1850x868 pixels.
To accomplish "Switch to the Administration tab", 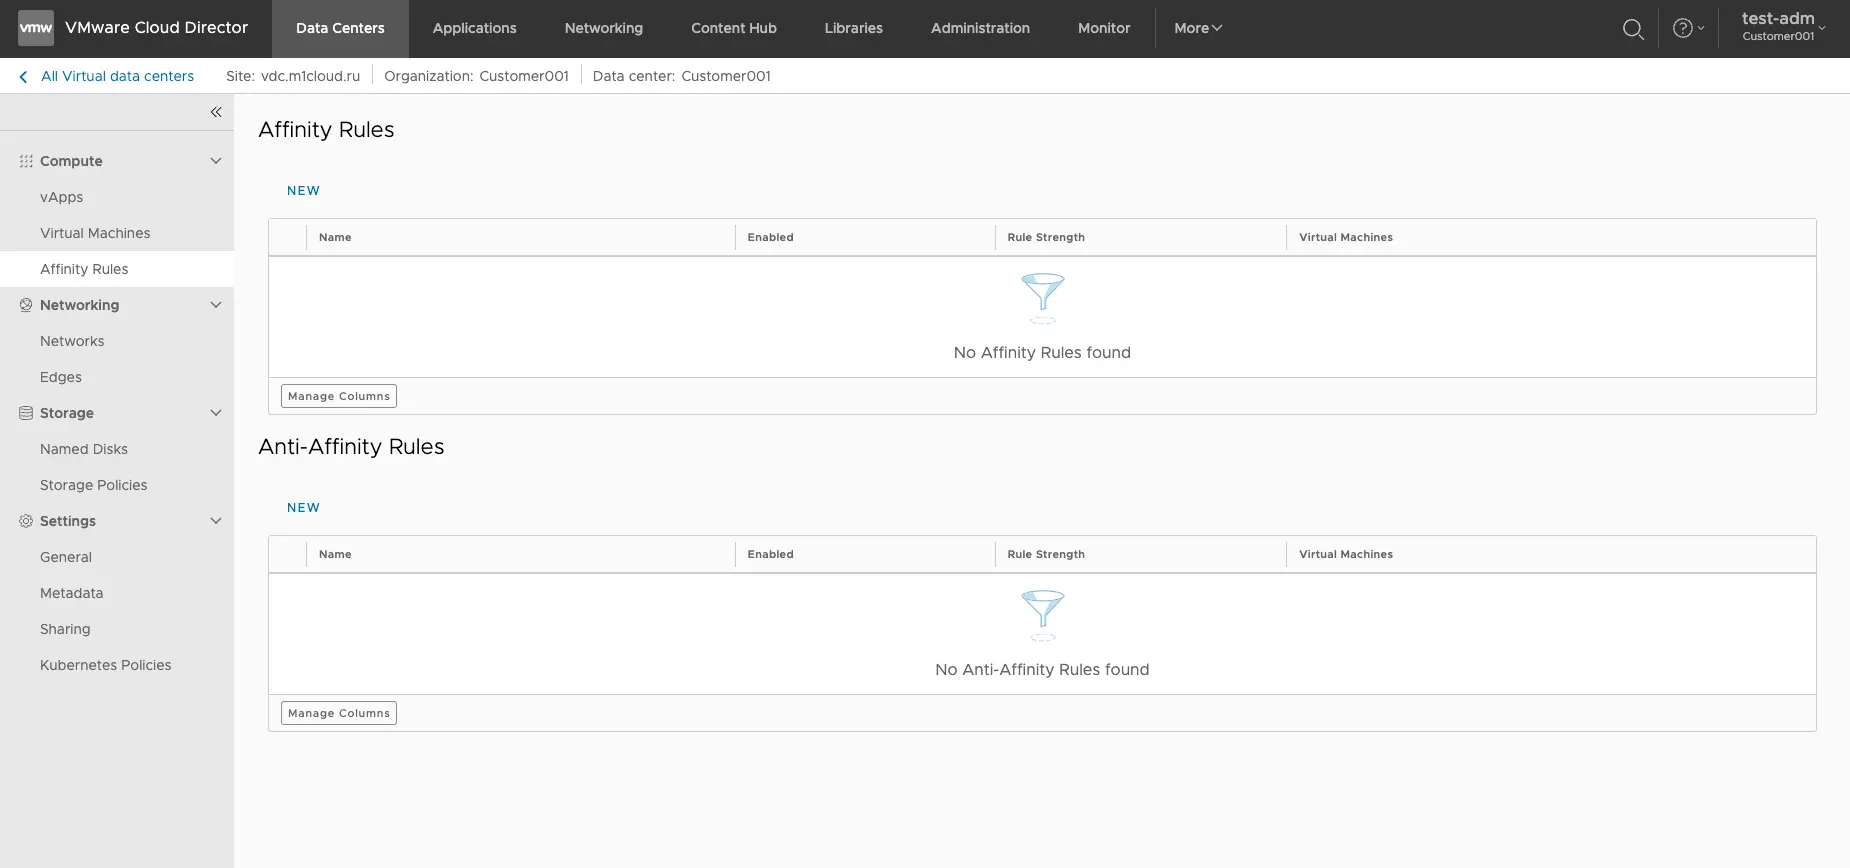I will [x=980, y=28].
